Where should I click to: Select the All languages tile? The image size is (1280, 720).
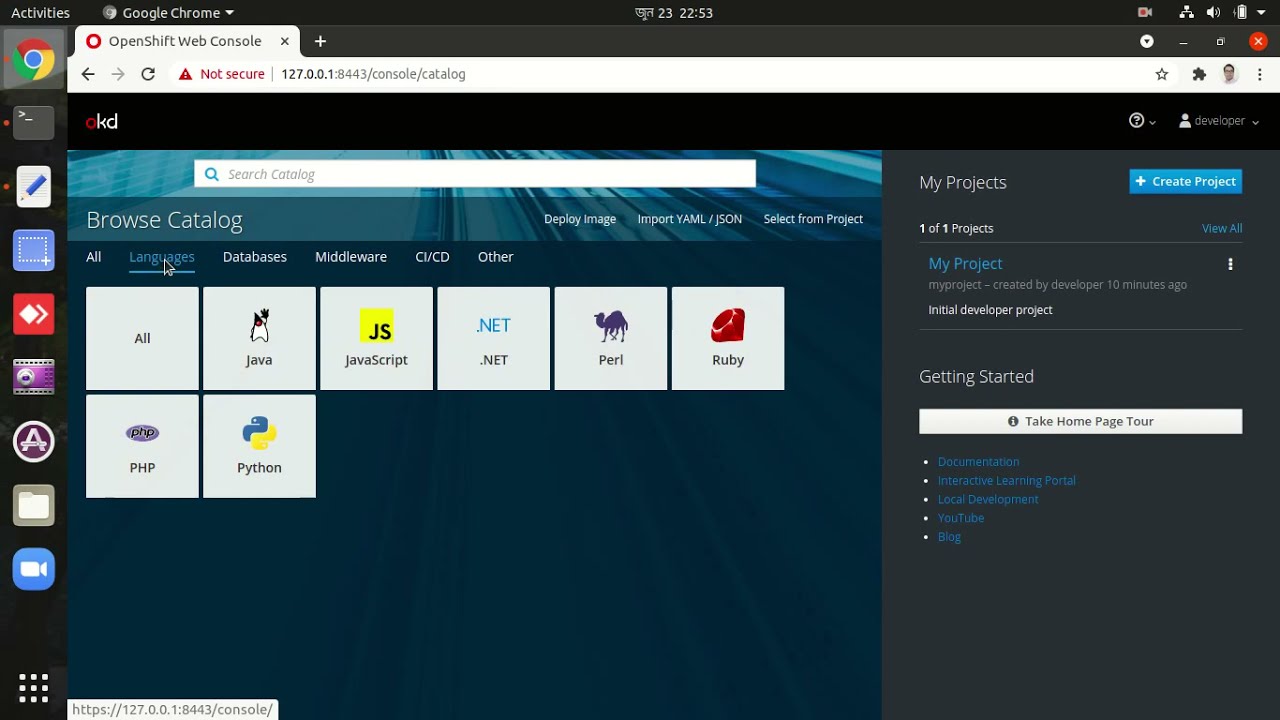click(142, 338)
